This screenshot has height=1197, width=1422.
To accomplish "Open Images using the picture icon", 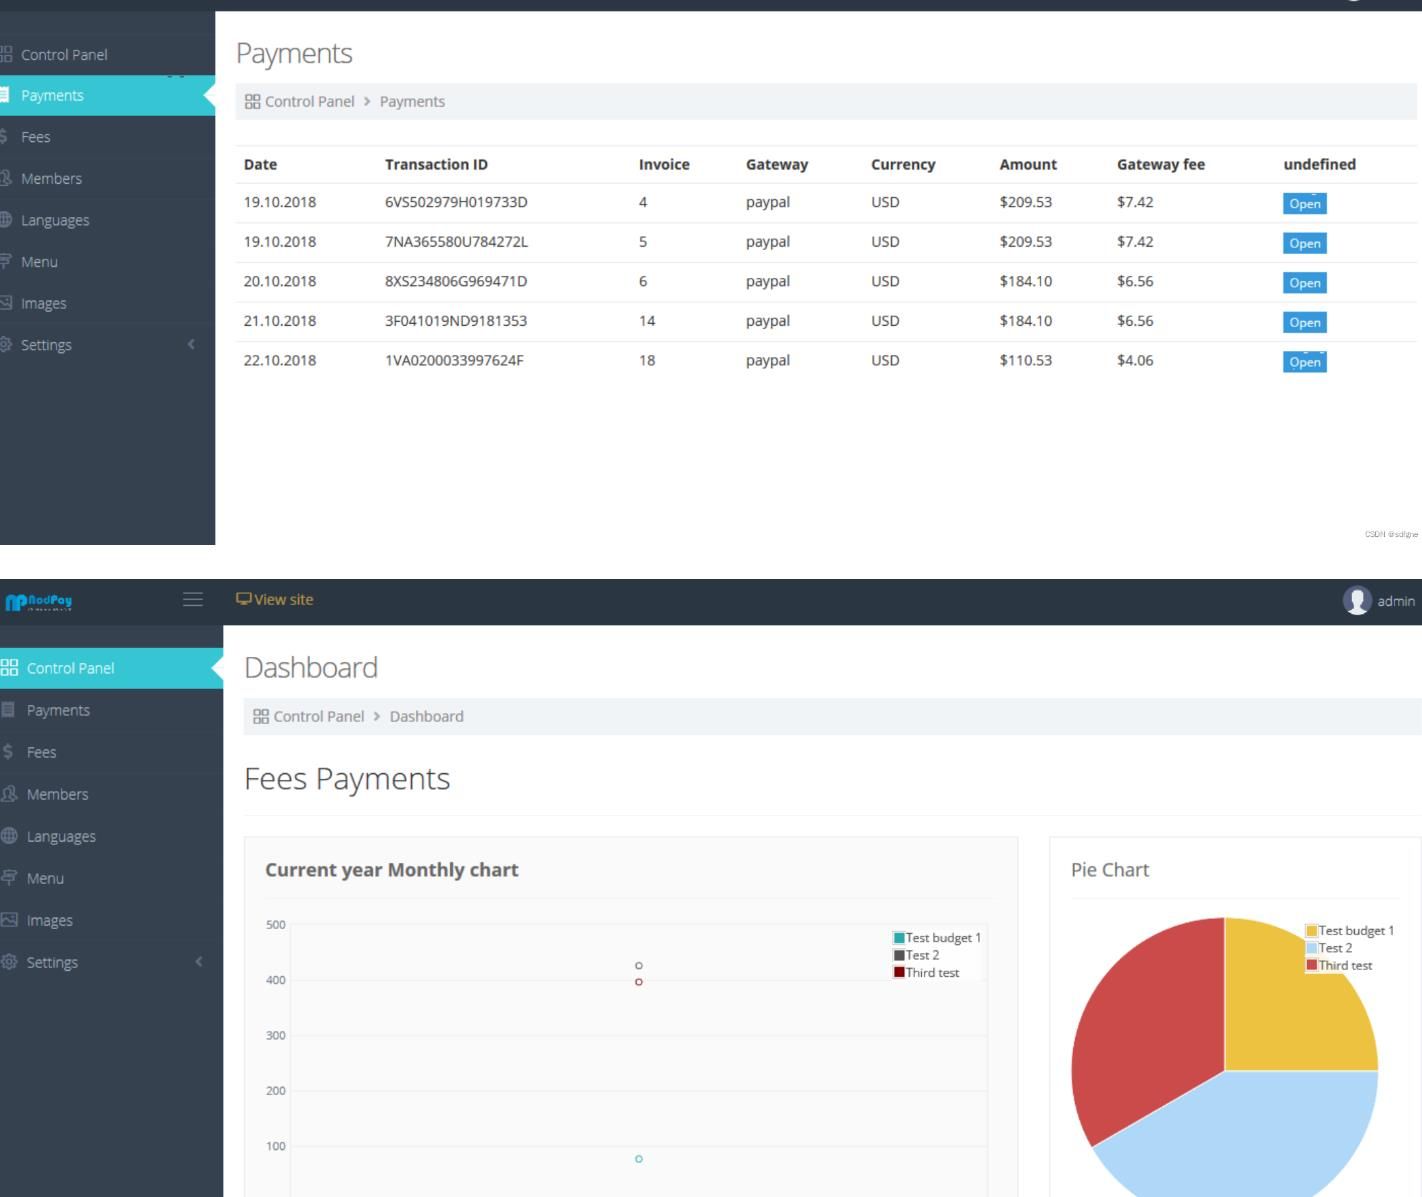I will pos(9,920).
